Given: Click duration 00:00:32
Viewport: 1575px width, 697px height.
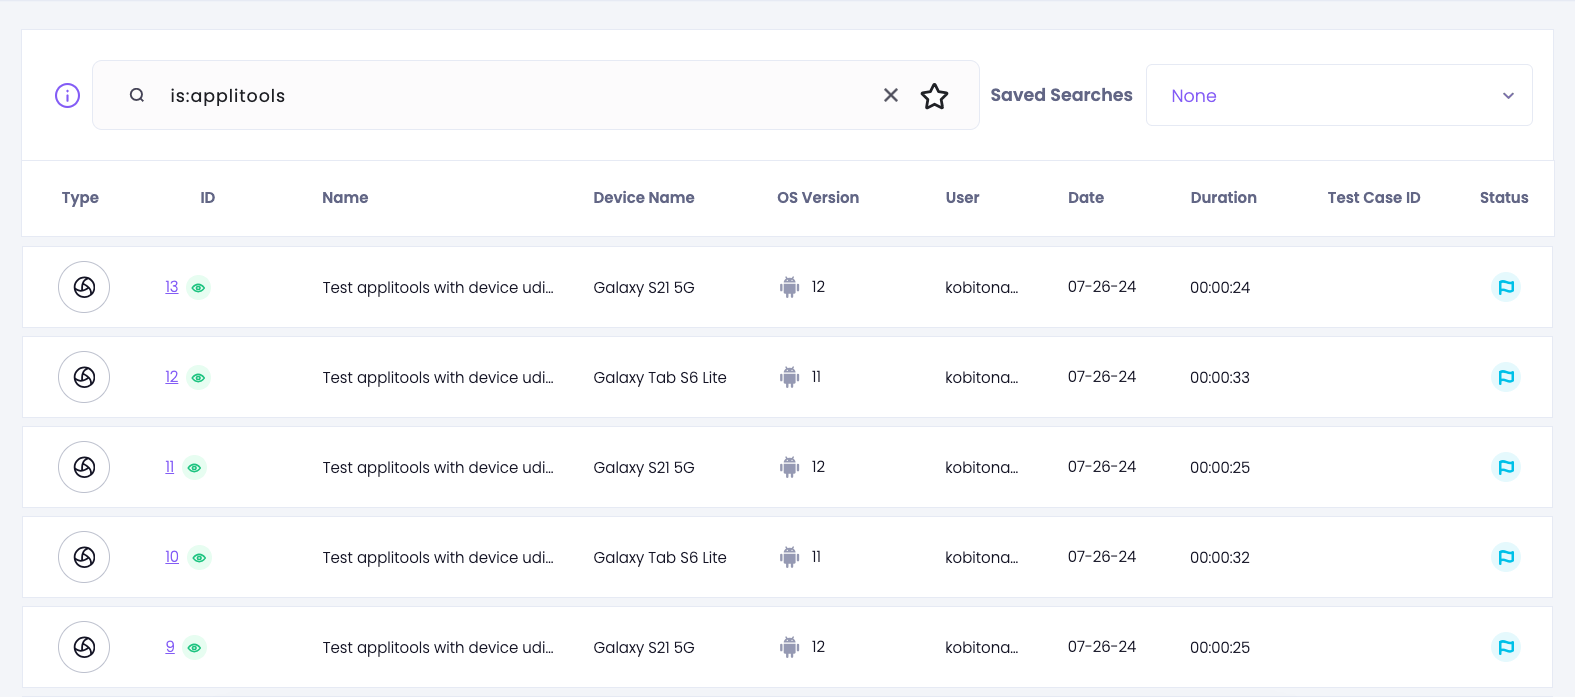Looking at the screenshot, I should (x=1220, y=558).
